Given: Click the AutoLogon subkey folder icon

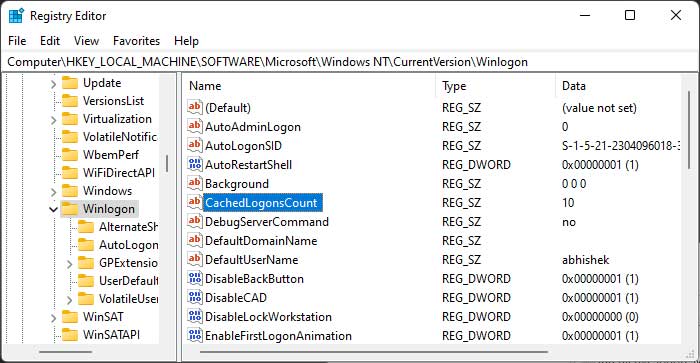Looking at the screenshot, I should [86, 245].
